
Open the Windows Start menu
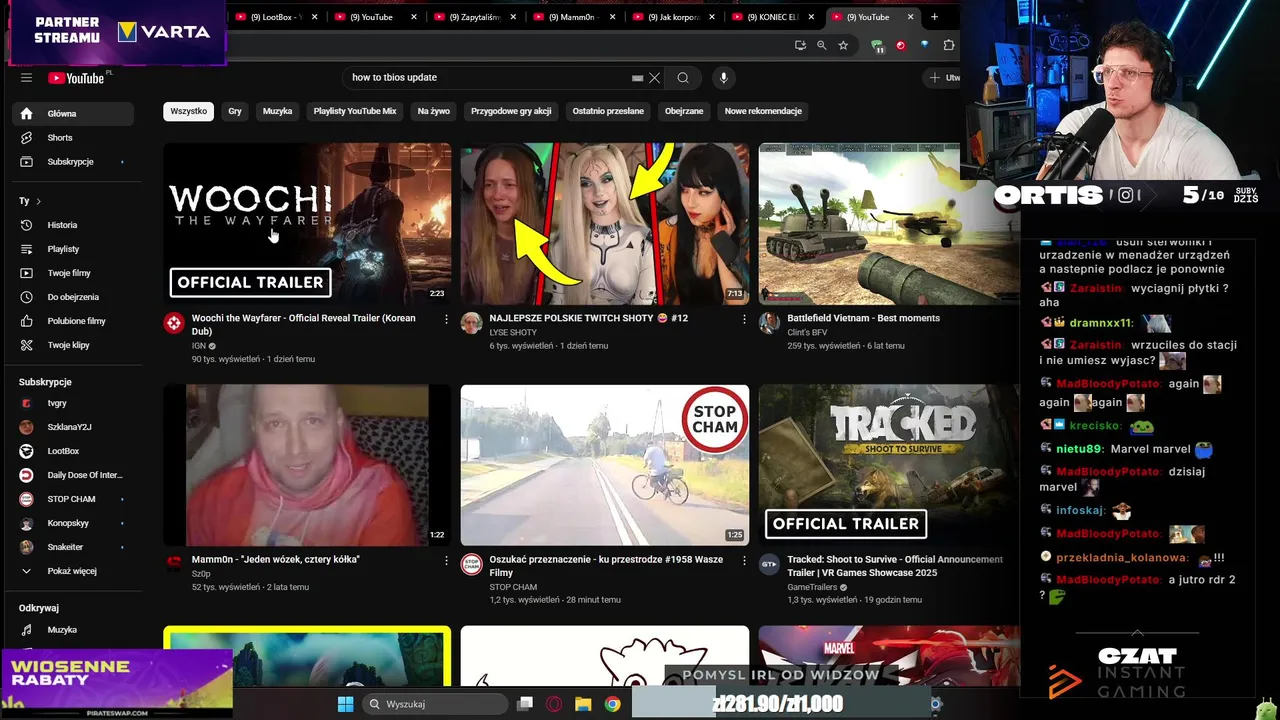(x=345, y=704)
